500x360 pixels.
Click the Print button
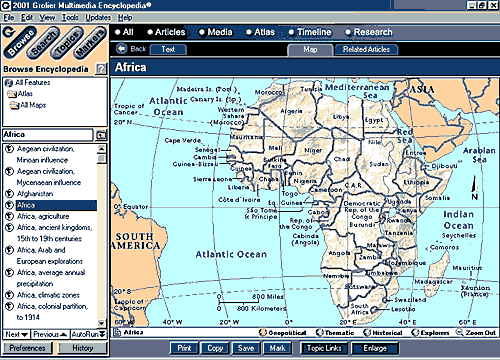coord(184,348)
